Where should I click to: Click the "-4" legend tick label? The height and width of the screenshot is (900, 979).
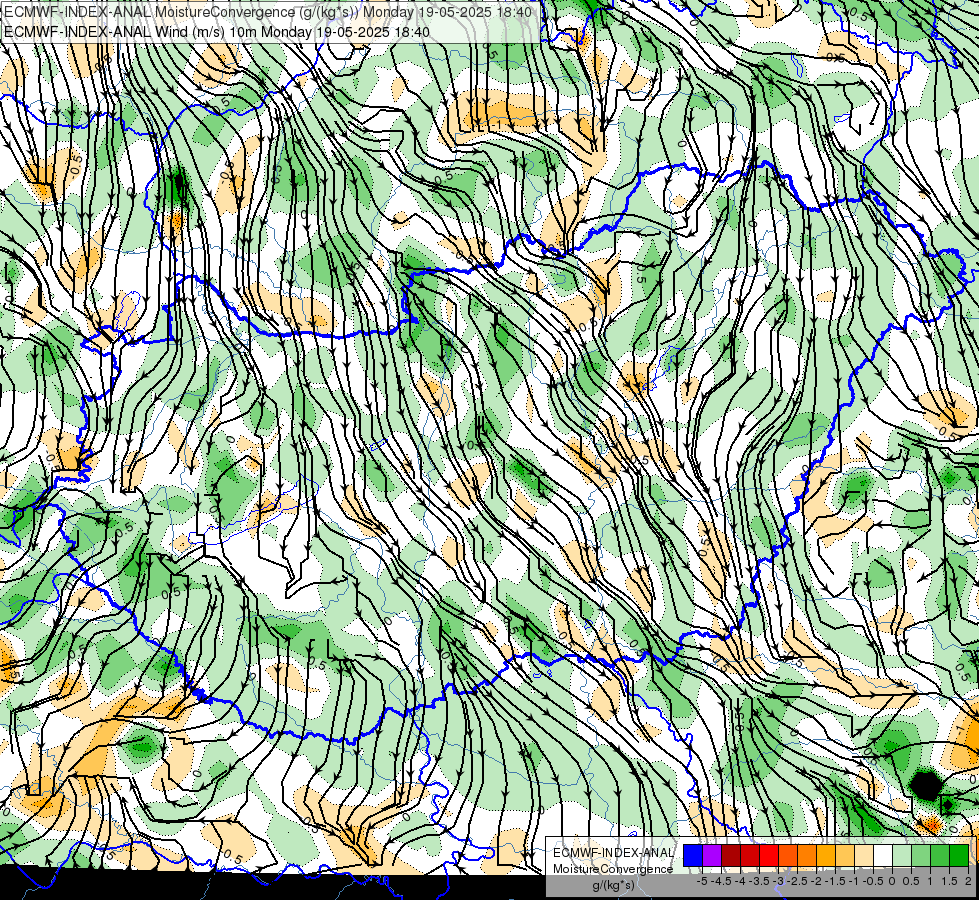coord(740,881)
